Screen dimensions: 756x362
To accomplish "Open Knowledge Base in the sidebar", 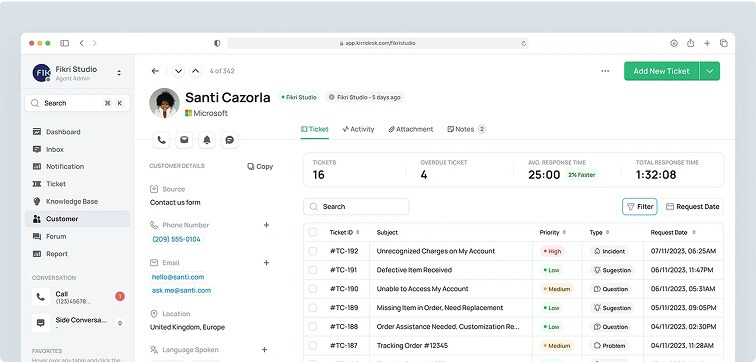I will coord(77,201).
